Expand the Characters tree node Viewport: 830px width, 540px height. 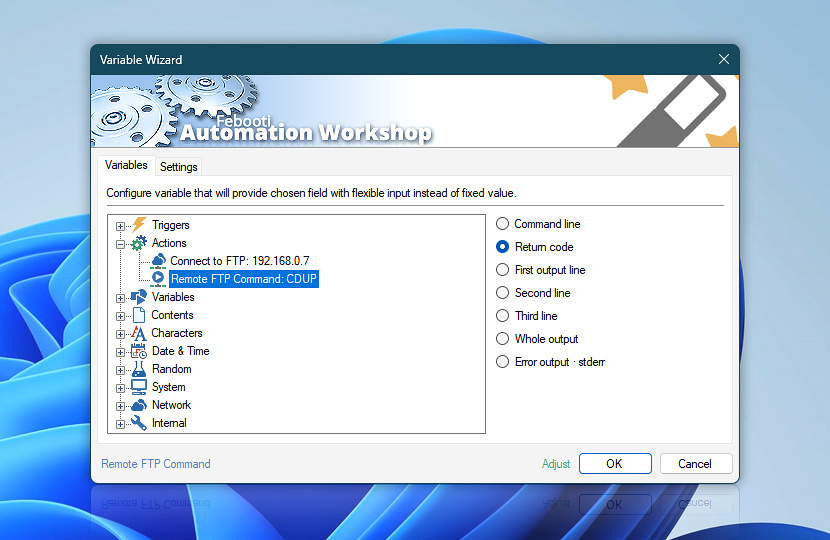(120, 335)
